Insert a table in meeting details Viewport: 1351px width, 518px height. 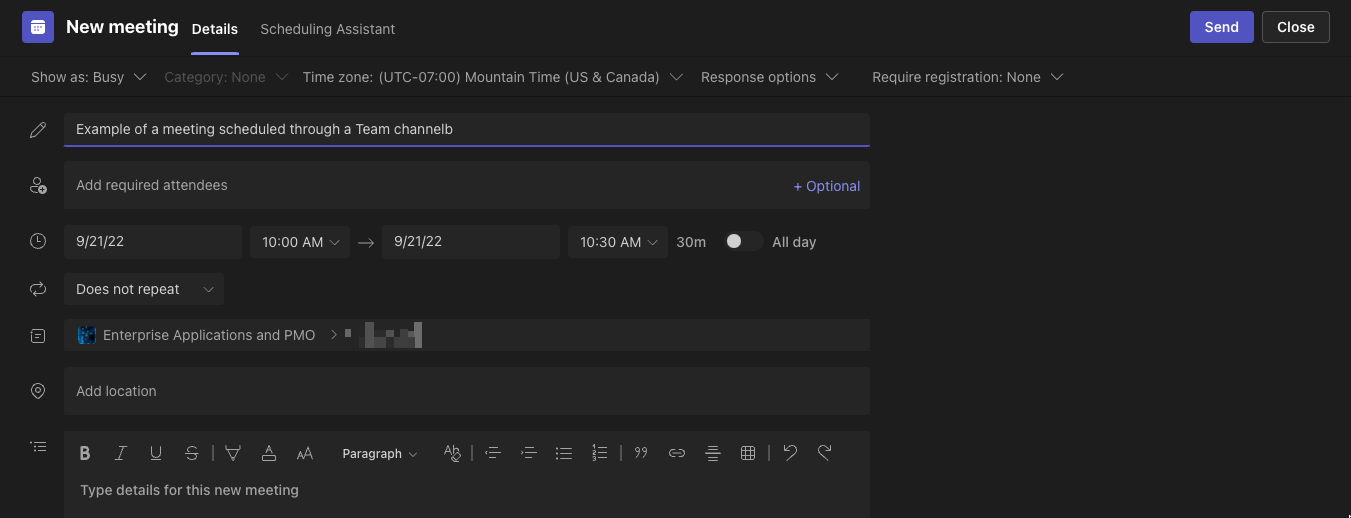[x=748, y=453]
